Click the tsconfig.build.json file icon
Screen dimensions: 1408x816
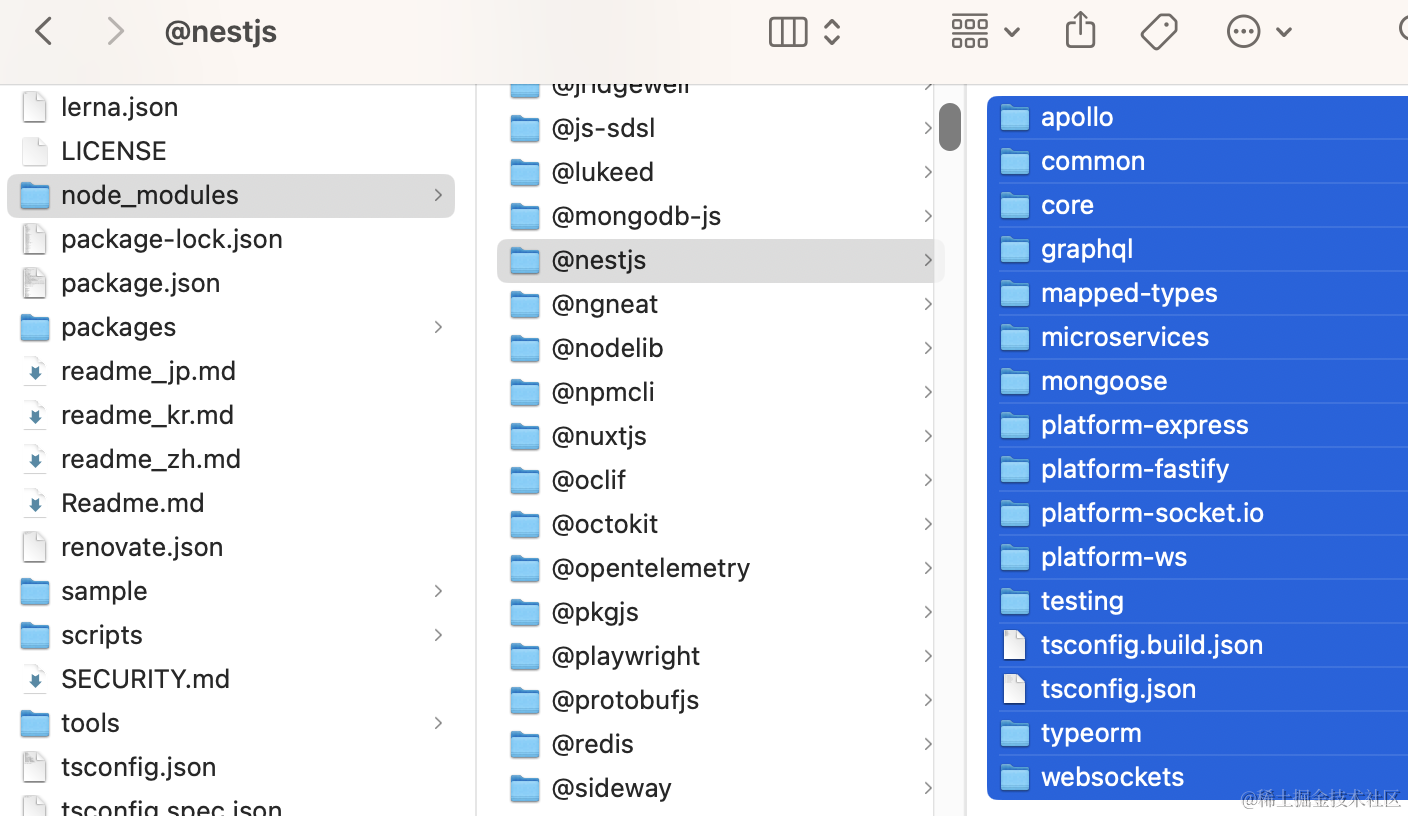coord(1015,645)
